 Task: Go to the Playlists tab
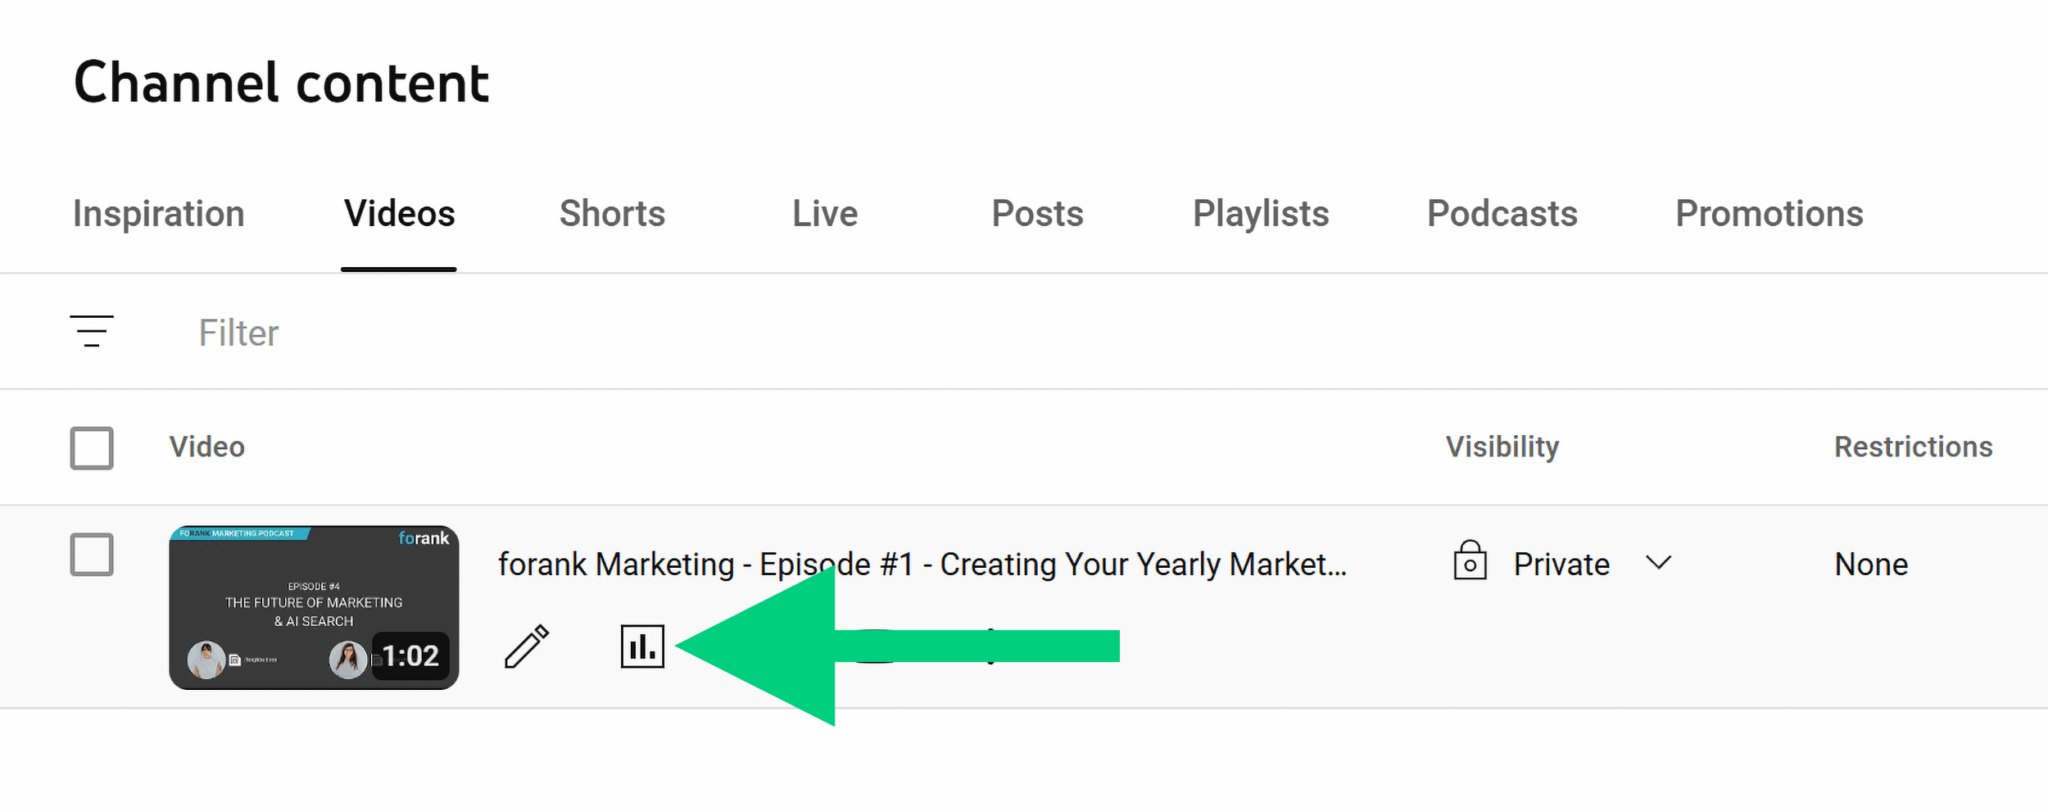click(1260, 213)
